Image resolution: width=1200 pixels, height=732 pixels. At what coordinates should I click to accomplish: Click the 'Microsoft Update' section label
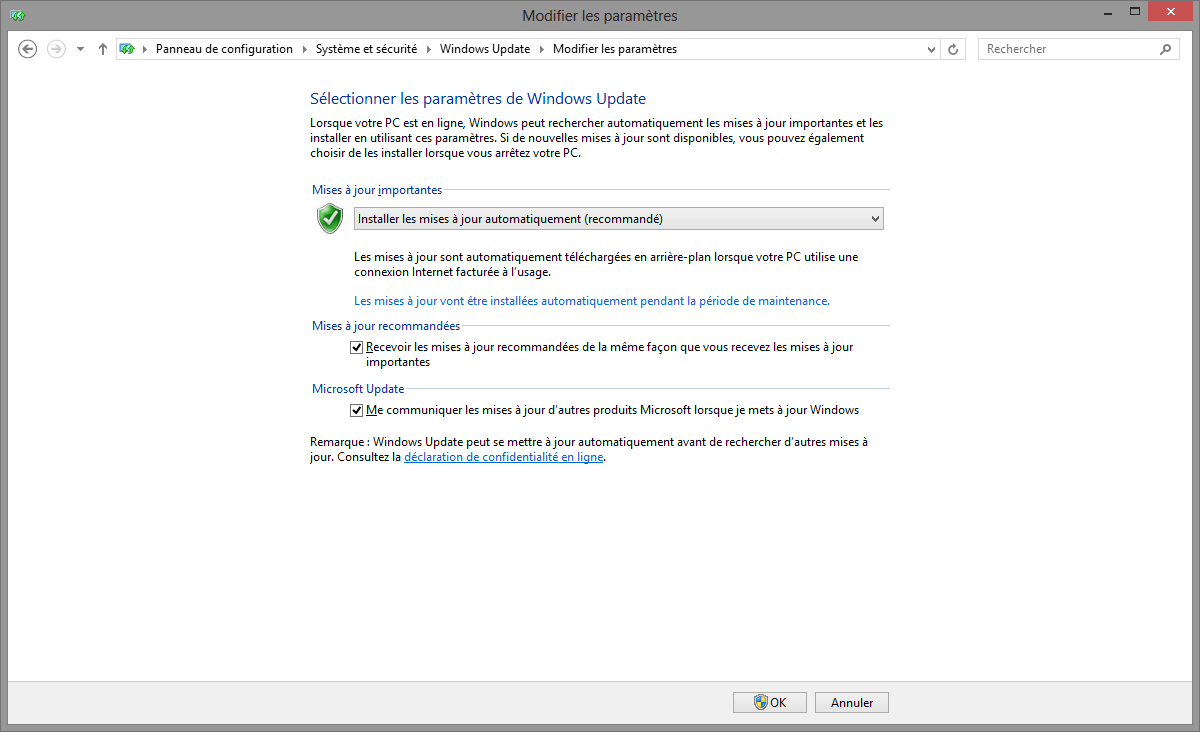[x=358, y=389]
